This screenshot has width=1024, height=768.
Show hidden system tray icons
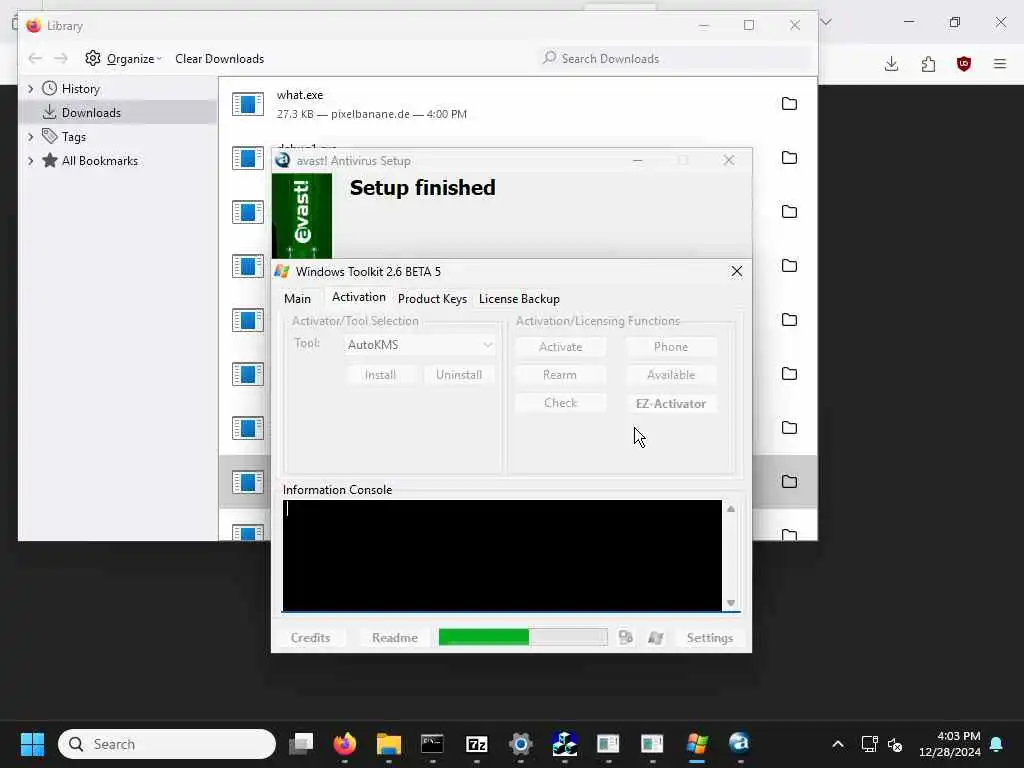coord(838,744)
